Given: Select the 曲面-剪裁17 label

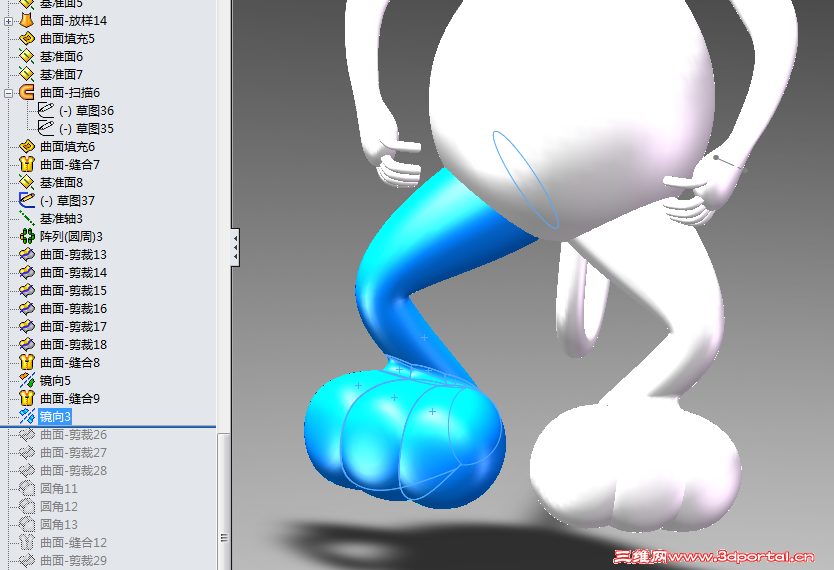Looking at the screenshot, I should 73,326.
